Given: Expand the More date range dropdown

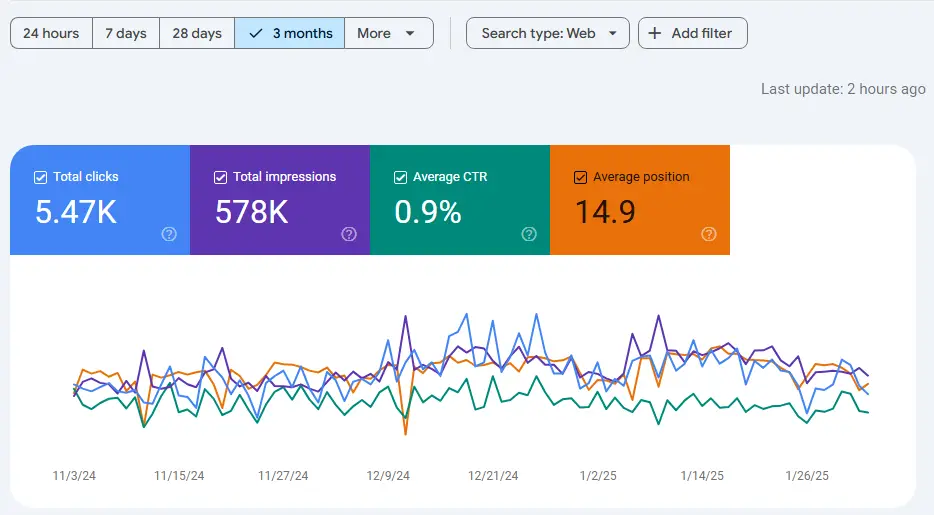Looking at the screenshot, I should click(x=388, y=33).
